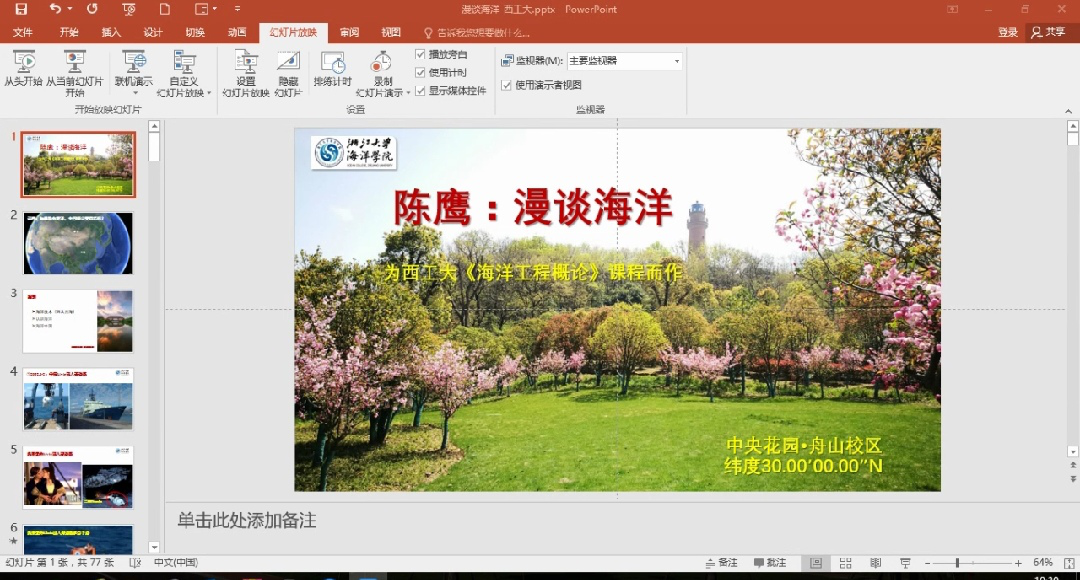Viewport: 1080px width, 580px height.
Task: Start slideshow from current slide icon
Action: (74, 62)
